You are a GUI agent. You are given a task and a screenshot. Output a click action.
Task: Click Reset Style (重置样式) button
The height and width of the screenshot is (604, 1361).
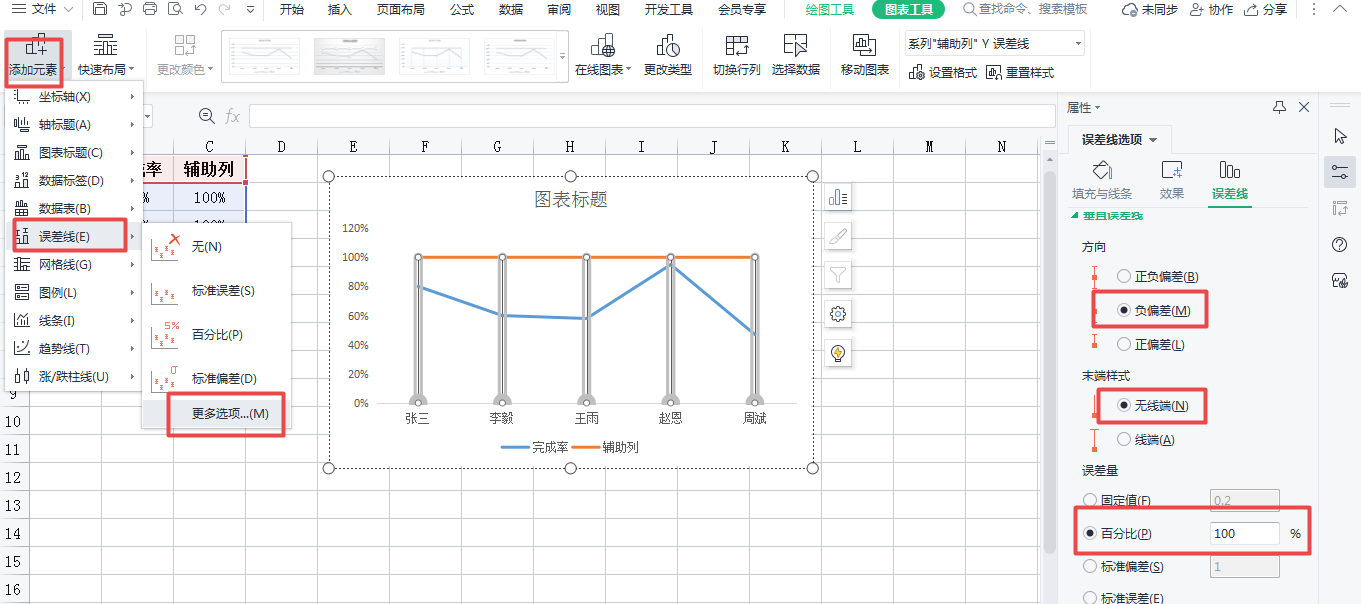pos(1020,73)
